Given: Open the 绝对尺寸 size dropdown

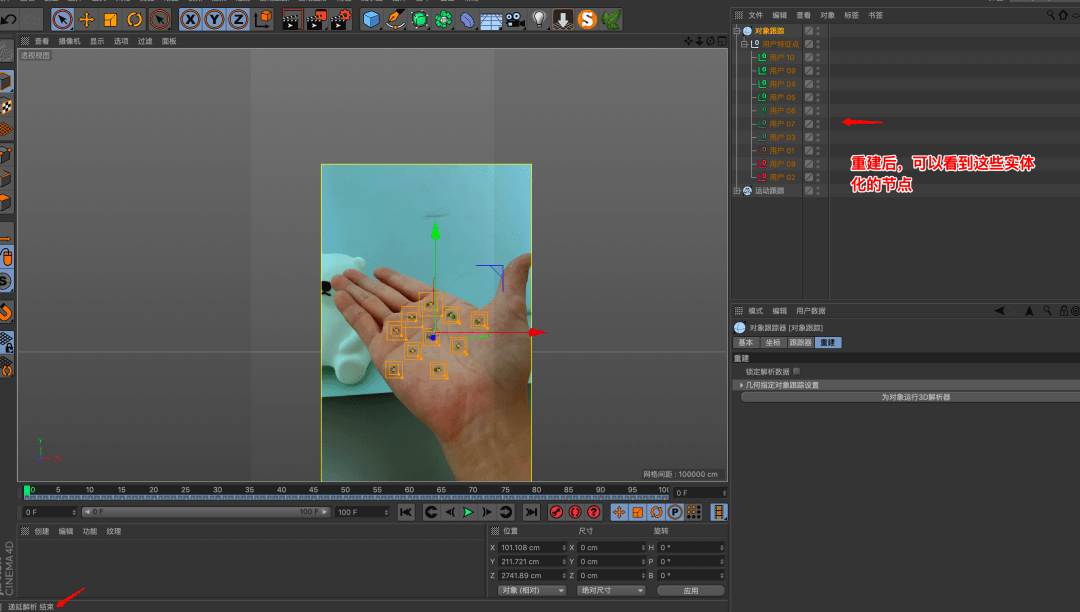Looking at the screenshot, I should [611, 591].
